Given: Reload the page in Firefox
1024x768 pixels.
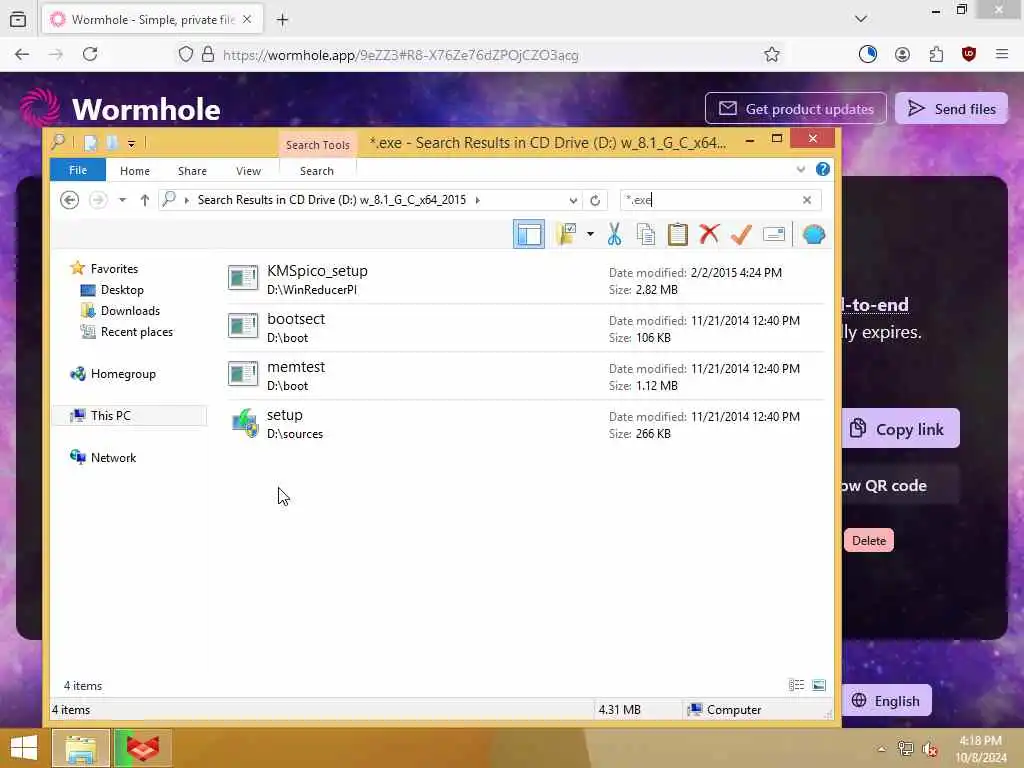Looking at the screenshot, I should click(x=90, y=54).
